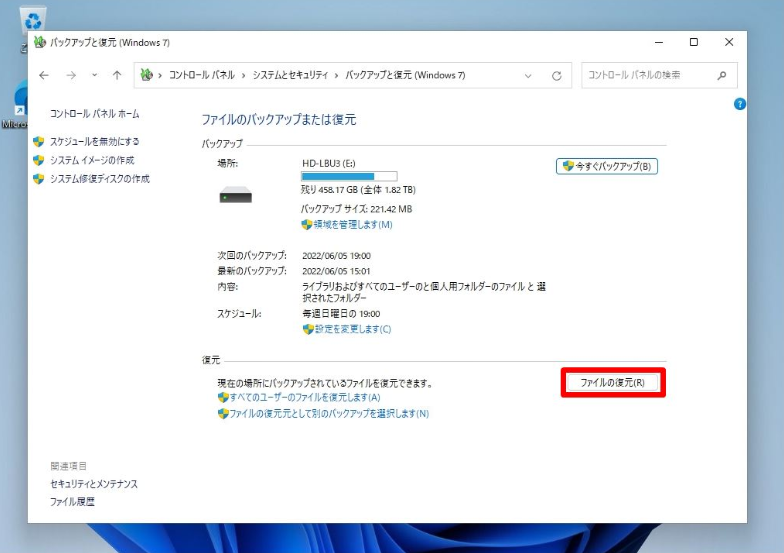Click バックアップ サイズ: 221.42 MB text
The width and height of the screenshot is (784, 553).
click(356, 209)
